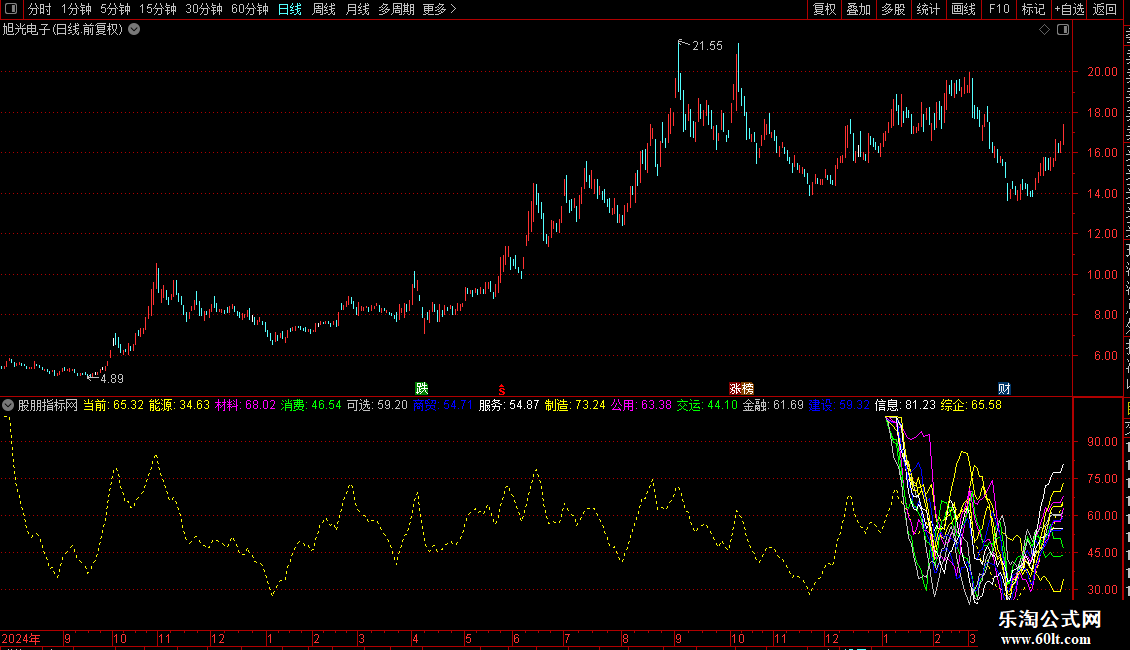Switch to the 15分钟 period tab

(x=158, y=9)
